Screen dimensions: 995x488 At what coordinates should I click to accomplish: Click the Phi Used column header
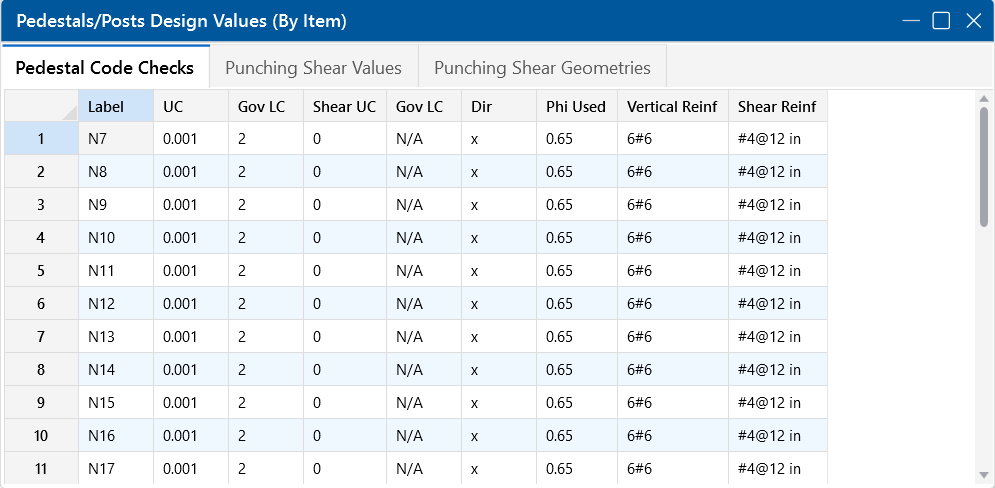577,106
